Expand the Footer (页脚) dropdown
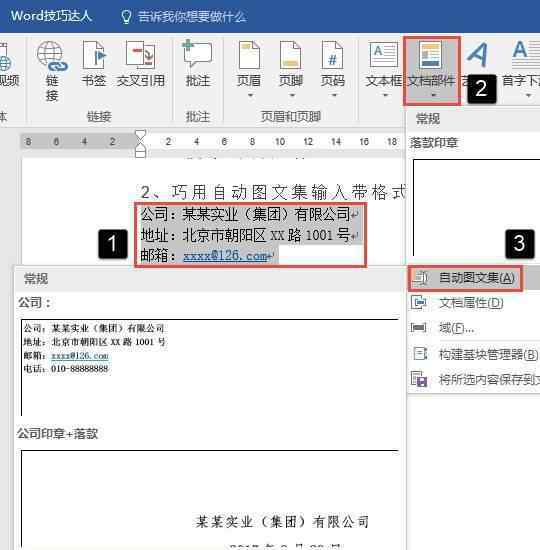Screen dimensions: 540x550 click(292, 95)
